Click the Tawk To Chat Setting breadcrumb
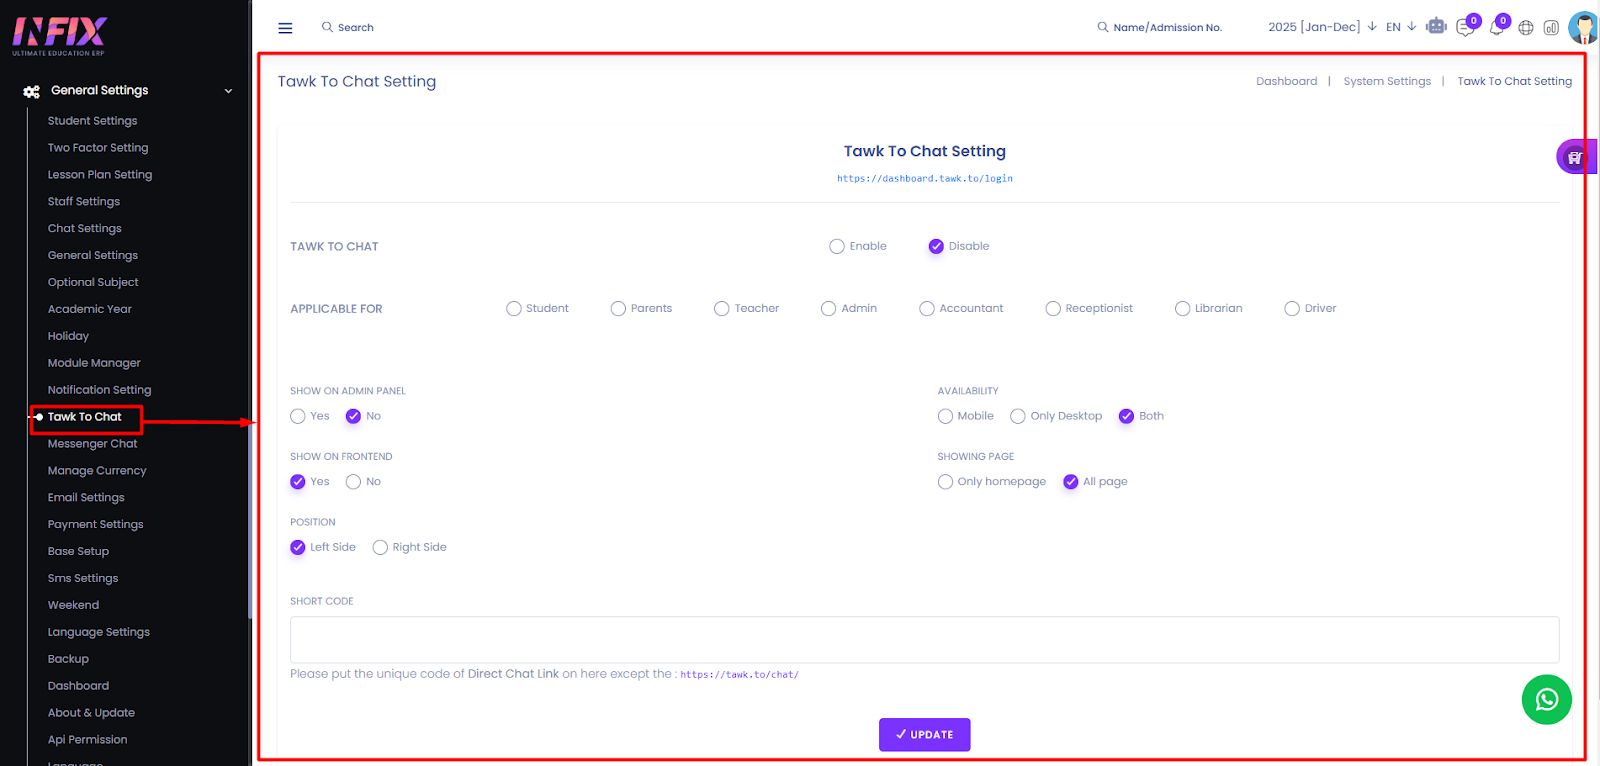Viewport: 1600px width, 766px height. point(1515,82)
